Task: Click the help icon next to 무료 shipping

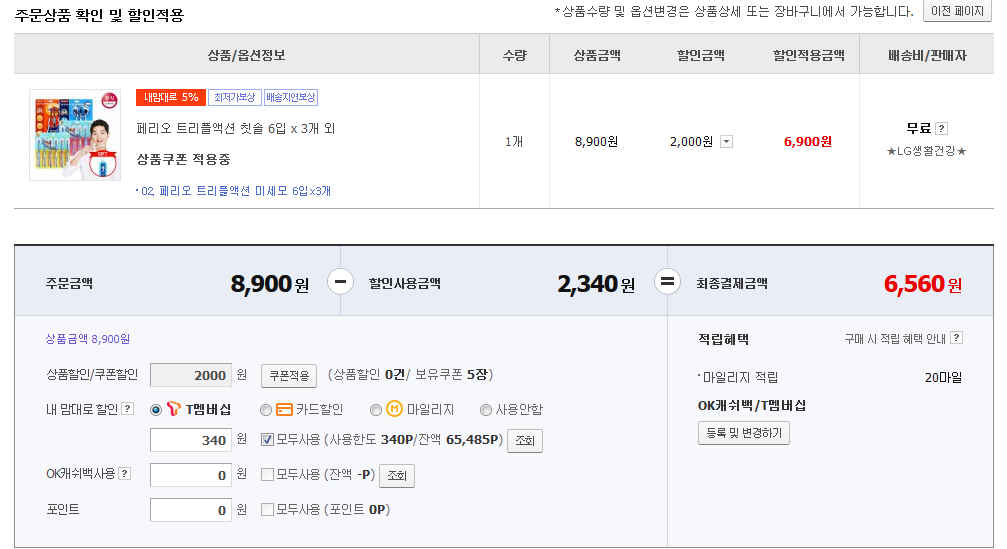Action: (x=942, y=128)
